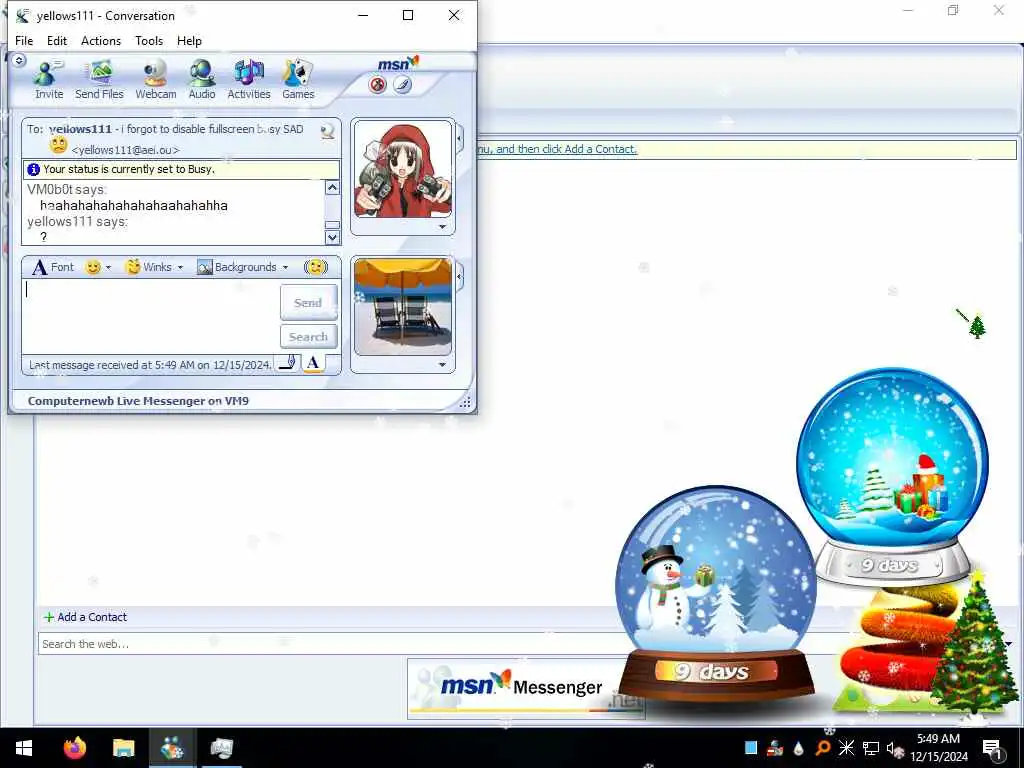This screenshot has height=768, width=1024.
Task: Open the Windows Start button
Action: tap(24, 748)
